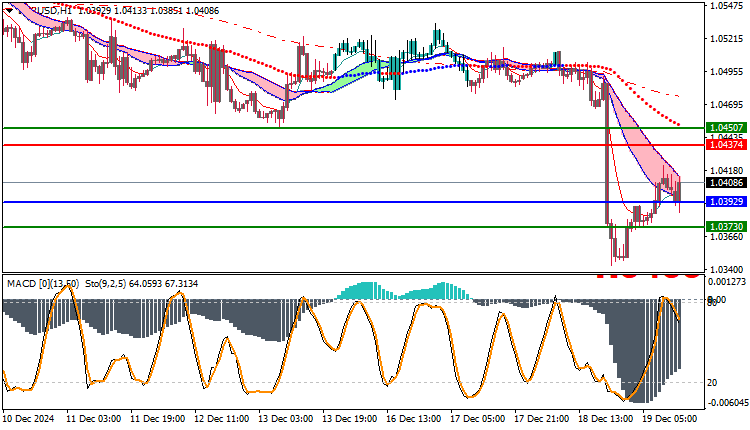Click the OHLC values in chart header
Image resolution: width=750 pixels, height=430 pixels.
pyautogui.click(x=148, y=11)
